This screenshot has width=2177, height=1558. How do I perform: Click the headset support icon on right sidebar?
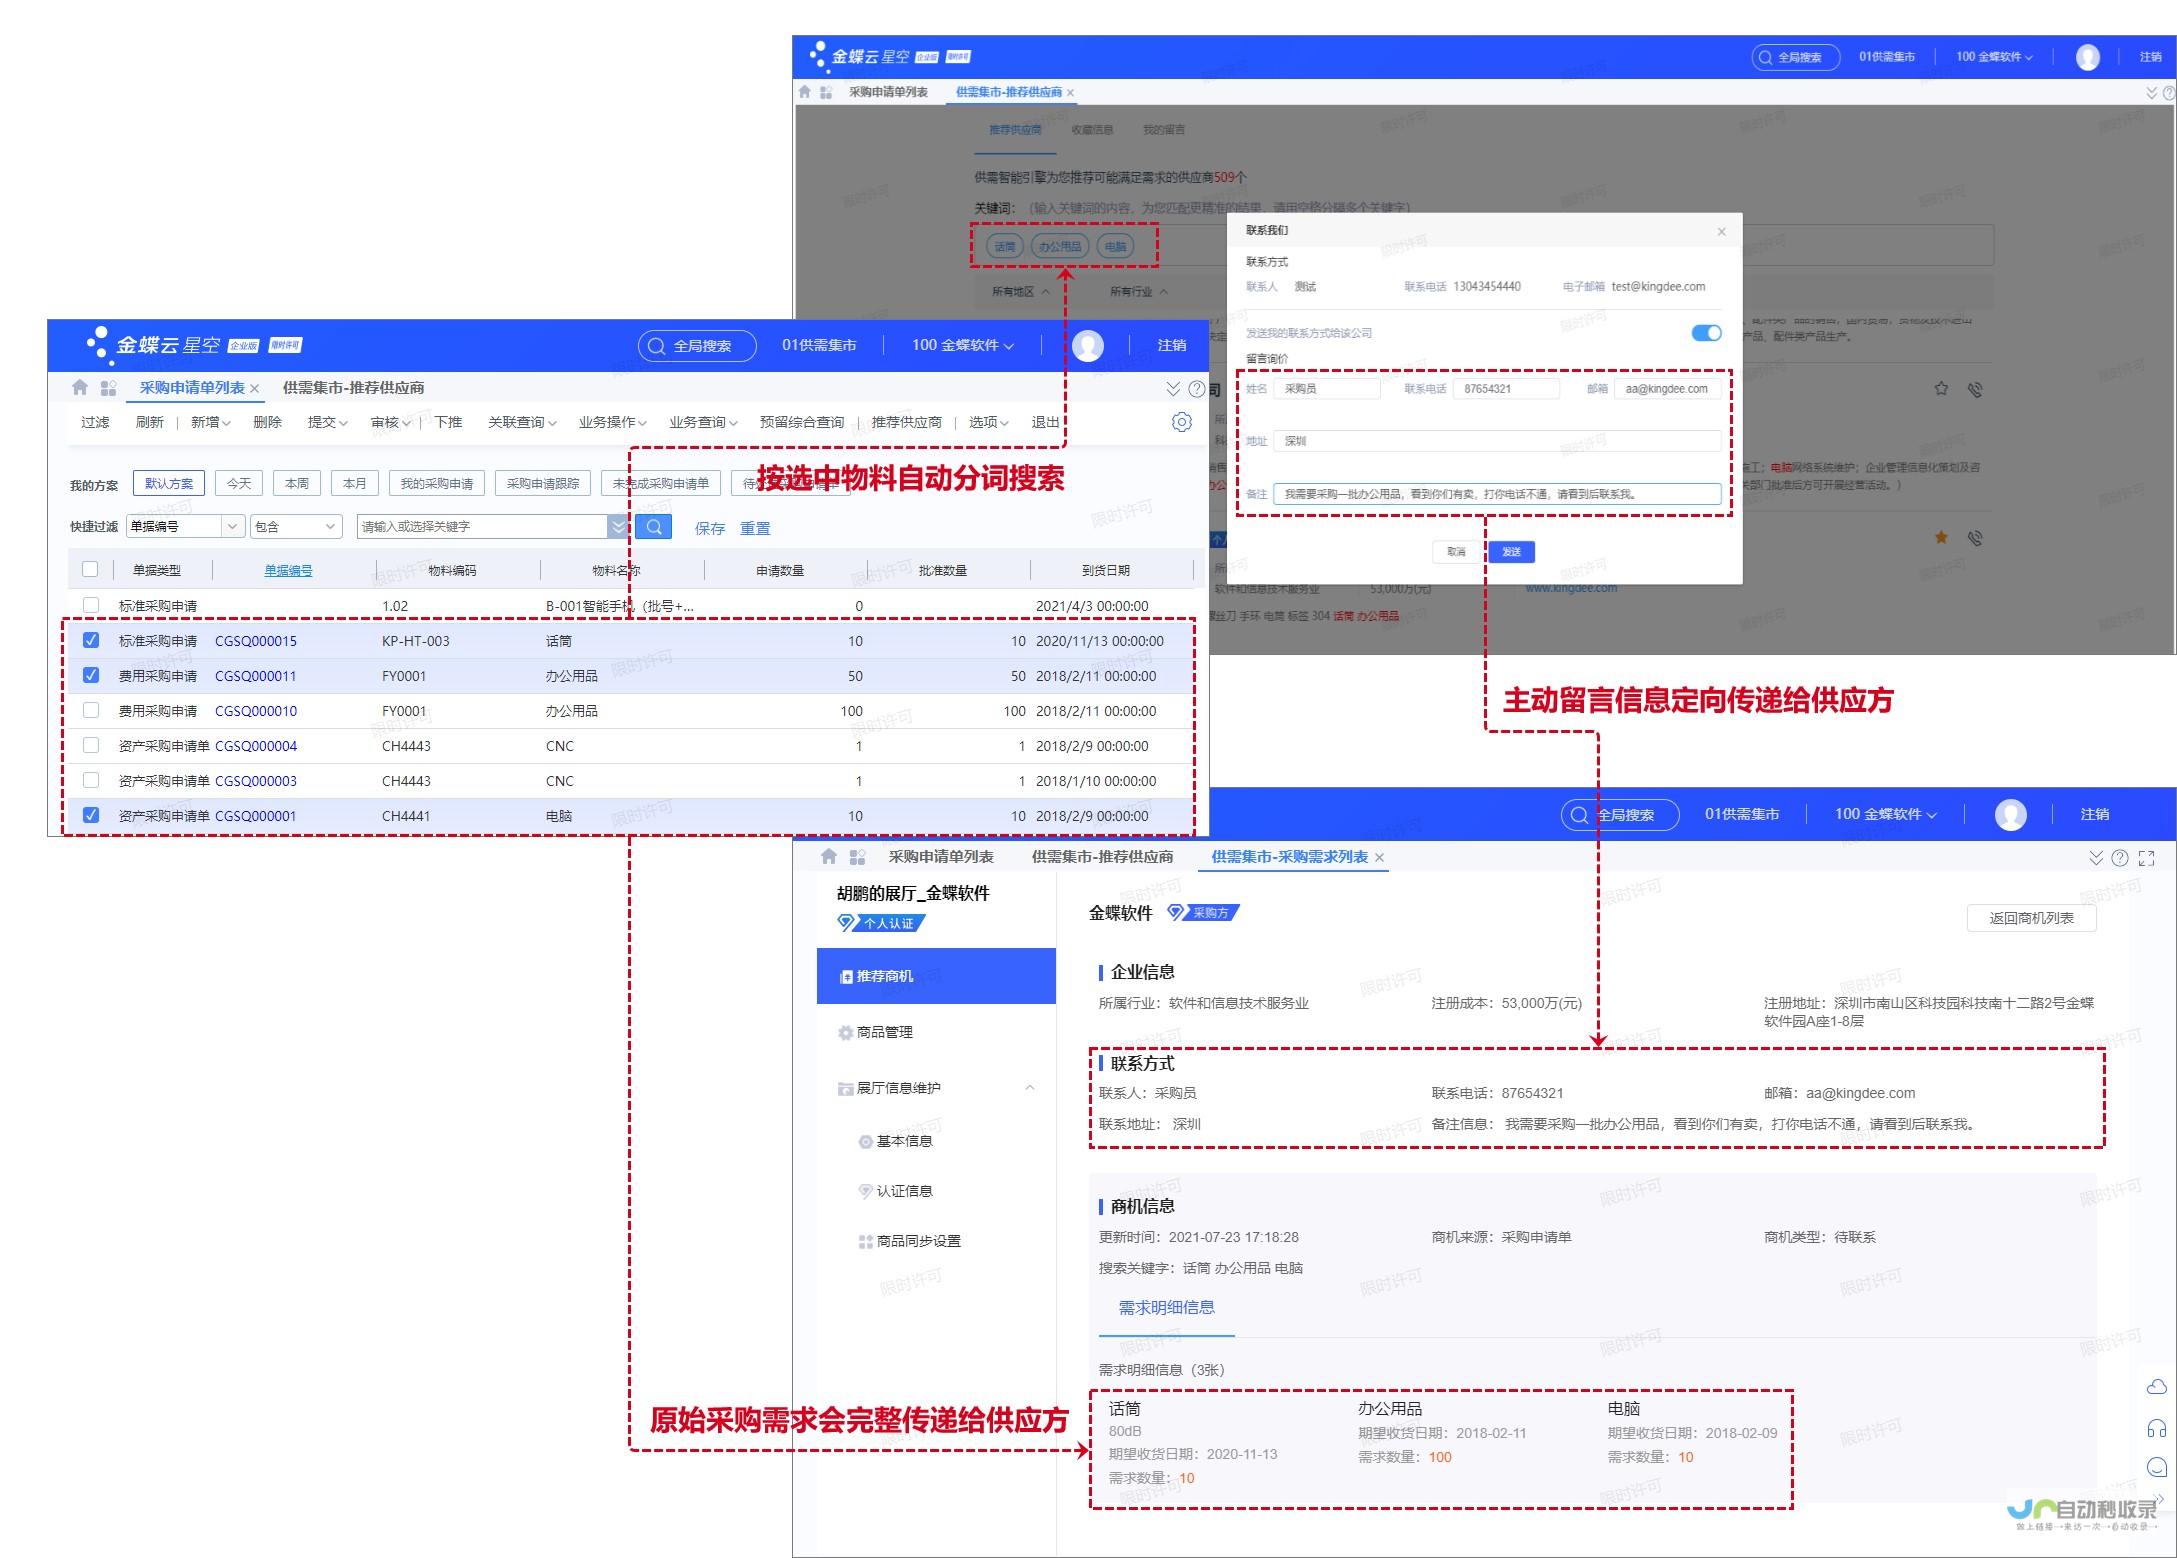2156,1428
